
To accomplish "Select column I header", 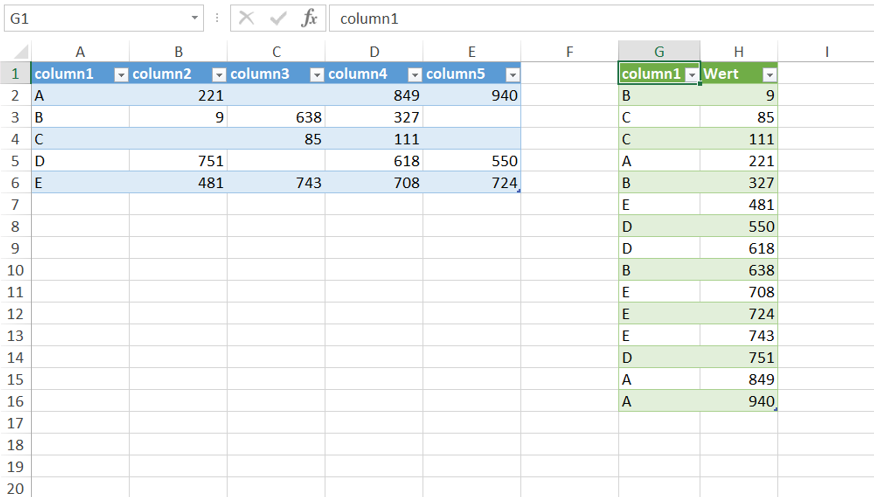I will pyautogui.click(x=827, y=52).
